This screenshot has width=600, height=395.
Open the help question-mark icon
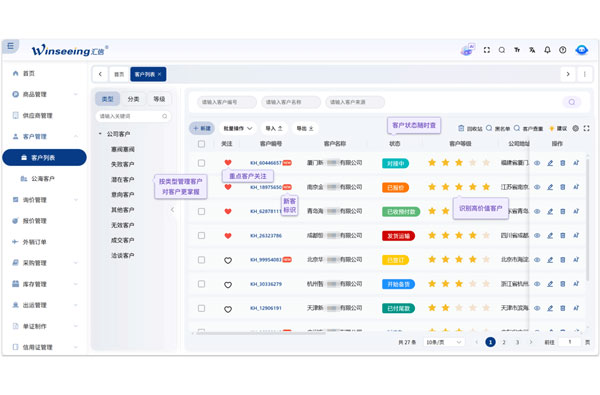pos(562,50)
